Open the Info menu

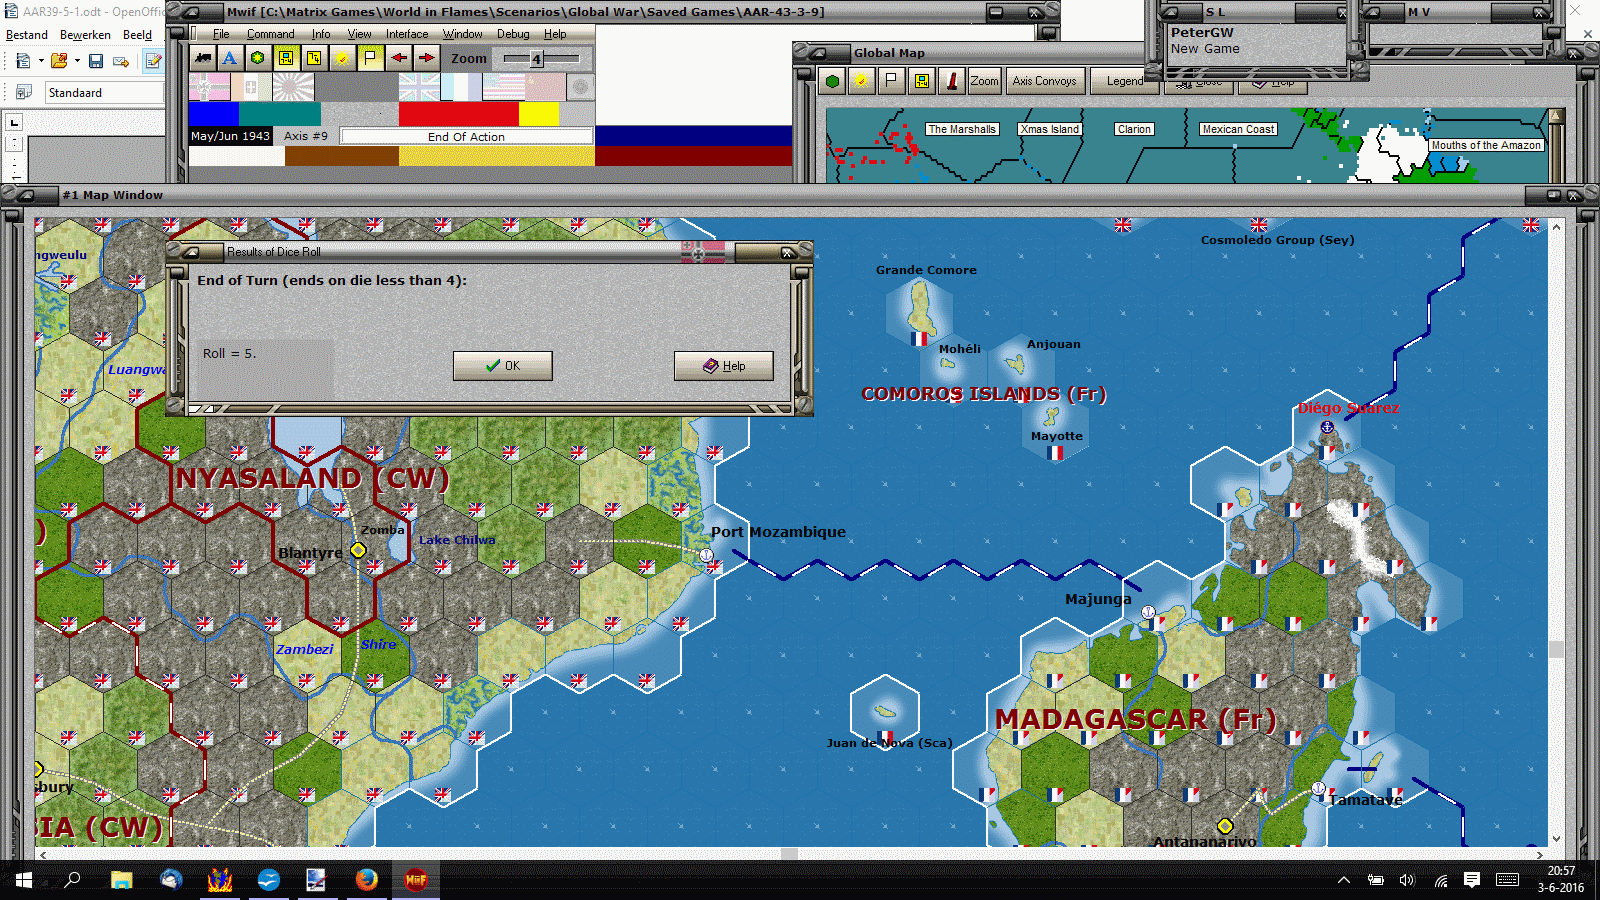321,34
